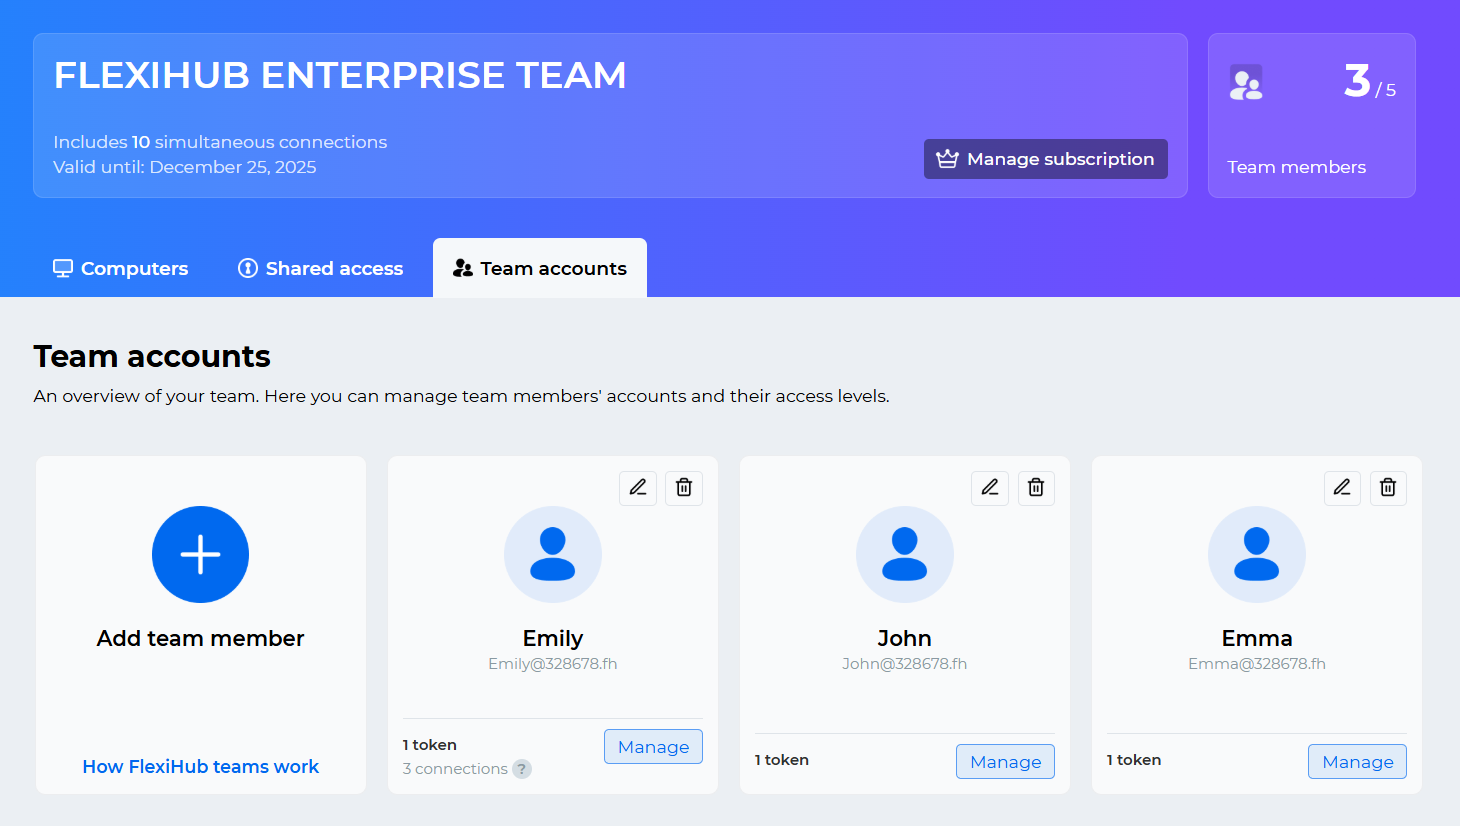Switch to the Shared access tab
Image resolution: width=1460 pixels, height=826 pixels.
pyautogui.click(x=320, y=268)
